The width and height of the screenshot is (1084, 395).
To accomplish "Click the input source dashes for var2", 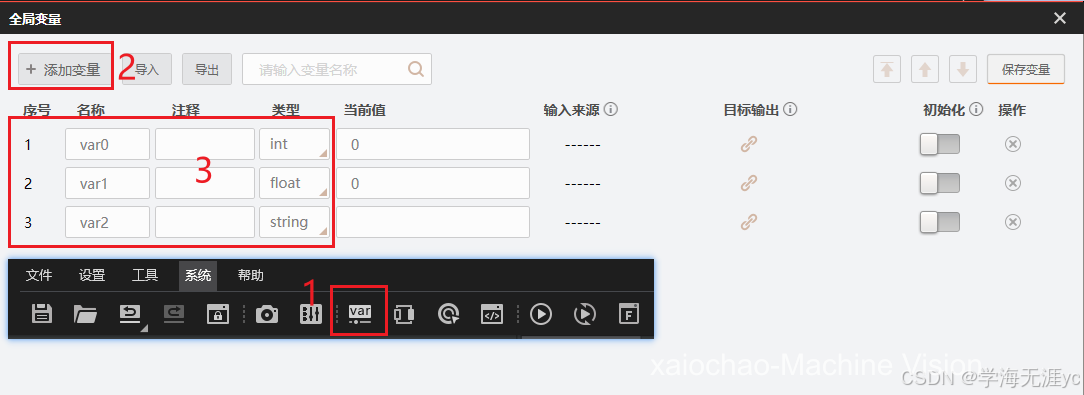I will pos(583,223).
